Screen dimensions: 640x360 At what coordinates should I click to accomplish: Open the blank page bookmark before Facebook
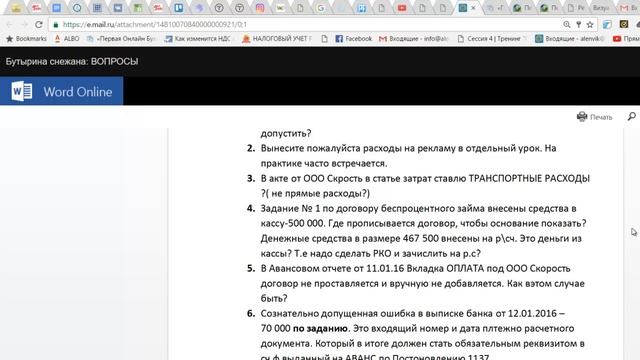tap(324, 39)
